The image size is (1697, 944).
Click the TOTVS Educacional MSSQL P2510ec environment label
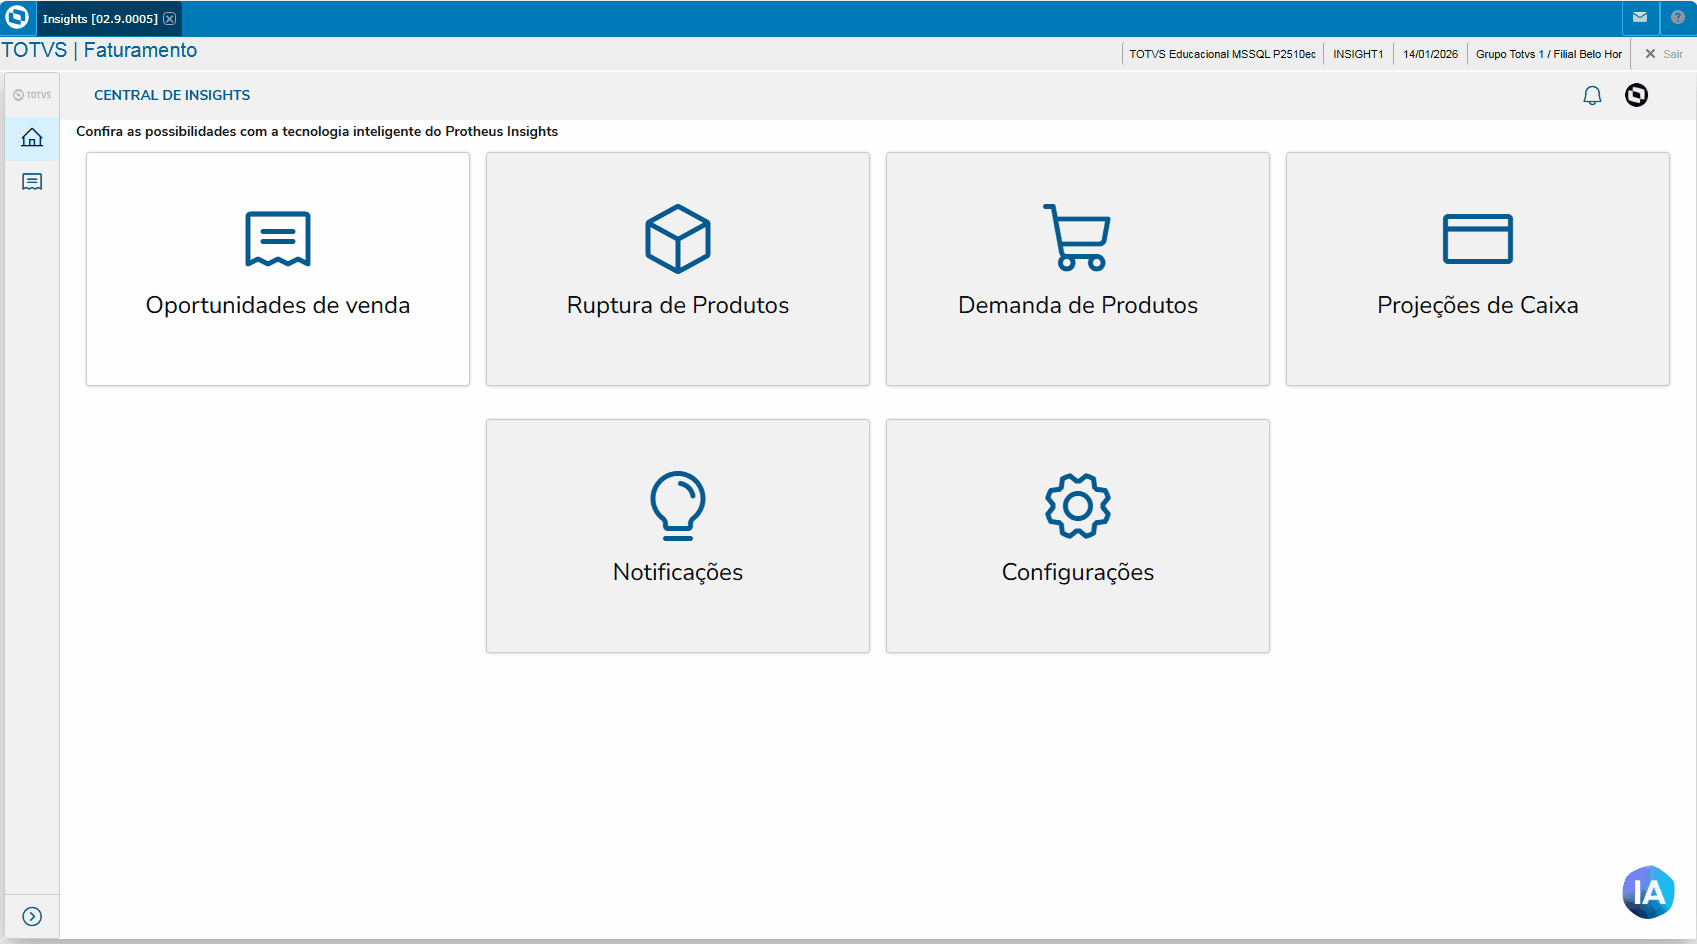coord(1222,54)
